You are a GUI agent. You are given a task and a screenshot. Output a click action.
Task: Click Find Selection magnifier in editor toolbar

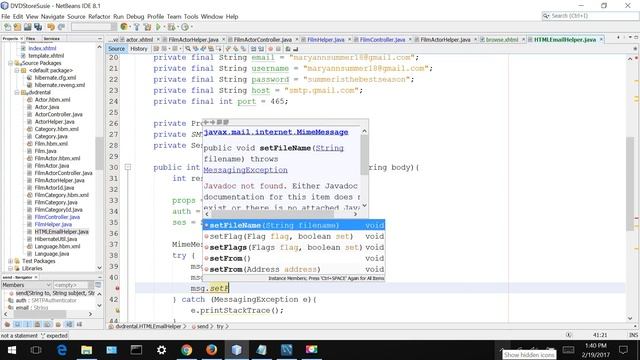click(x=188, y=49)
